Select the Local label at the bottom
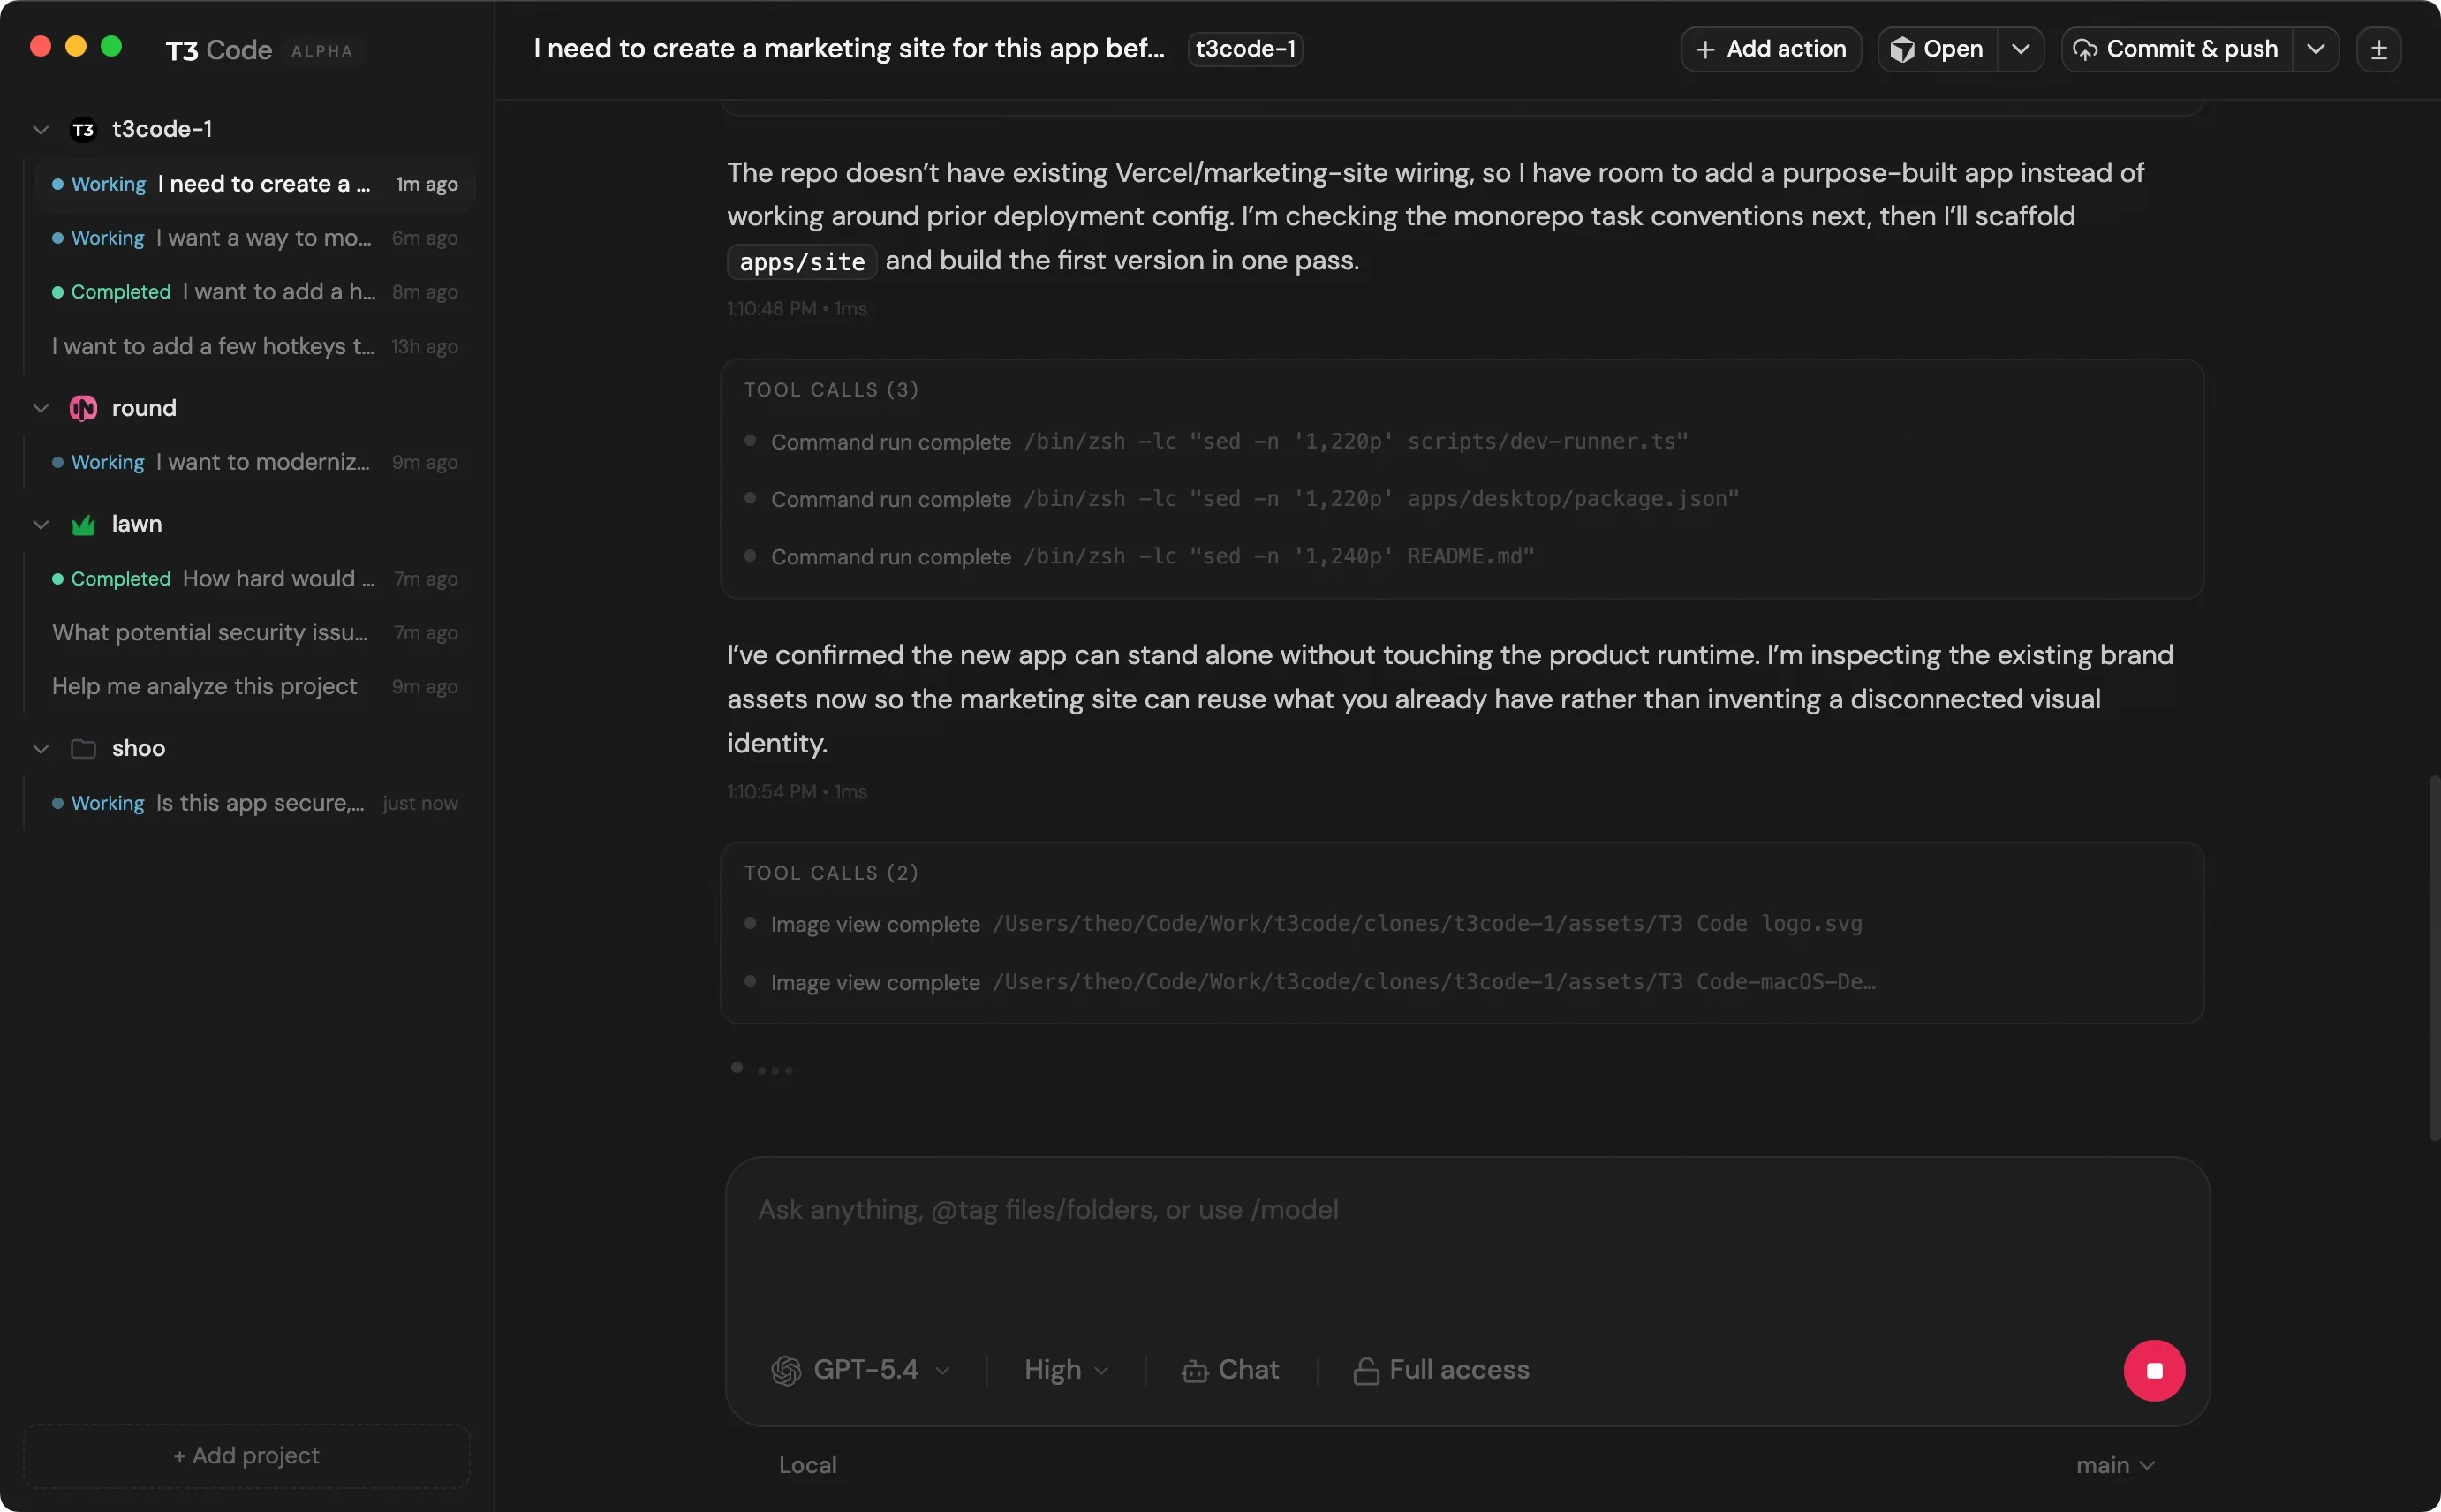This screenshot has width=2441, height=1512. [x=807, y=1464]
